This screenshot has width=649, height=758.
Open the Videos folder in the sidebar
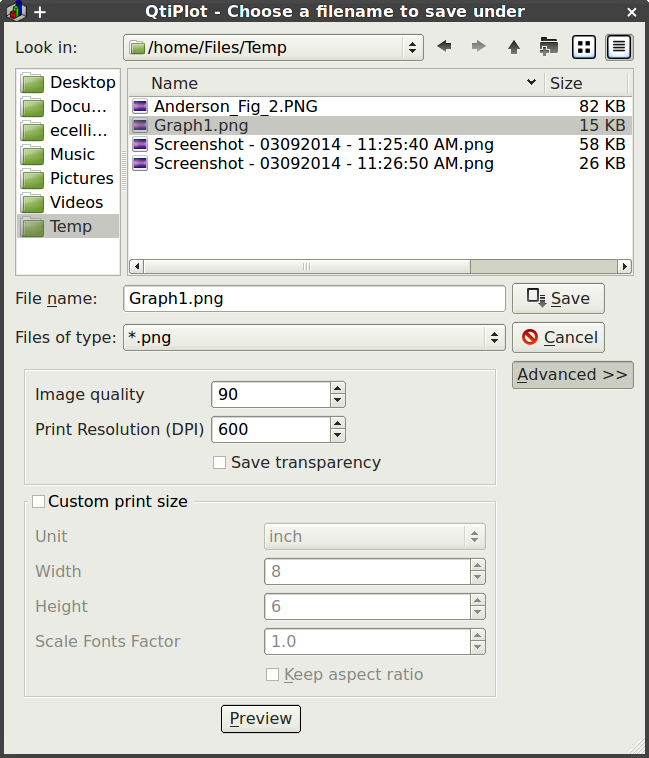coord(68,202)
